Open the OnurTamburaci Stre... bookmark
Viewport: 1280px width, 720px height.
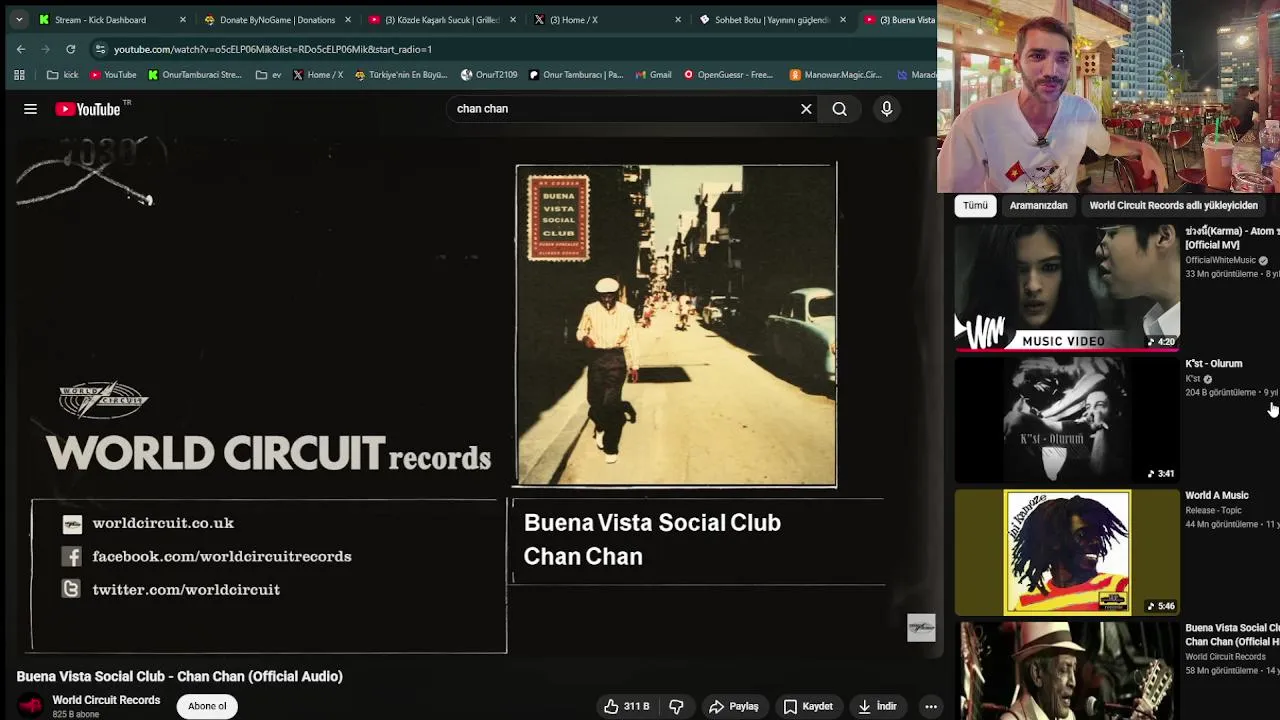pos(194,75)
